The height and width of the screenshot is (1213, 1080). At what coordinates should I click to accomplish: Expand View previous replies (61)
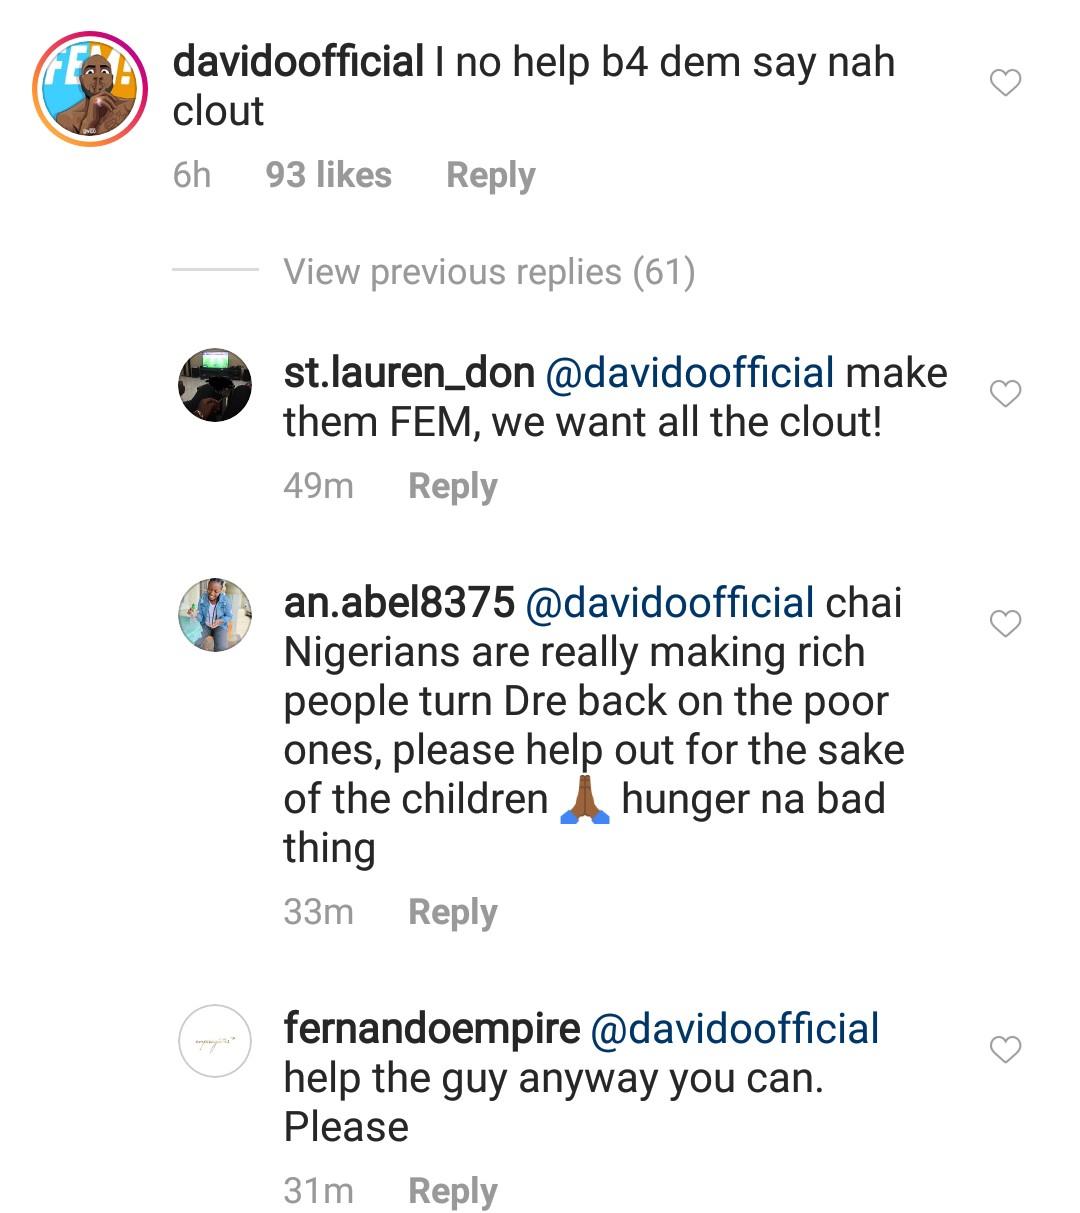point(488,272)
